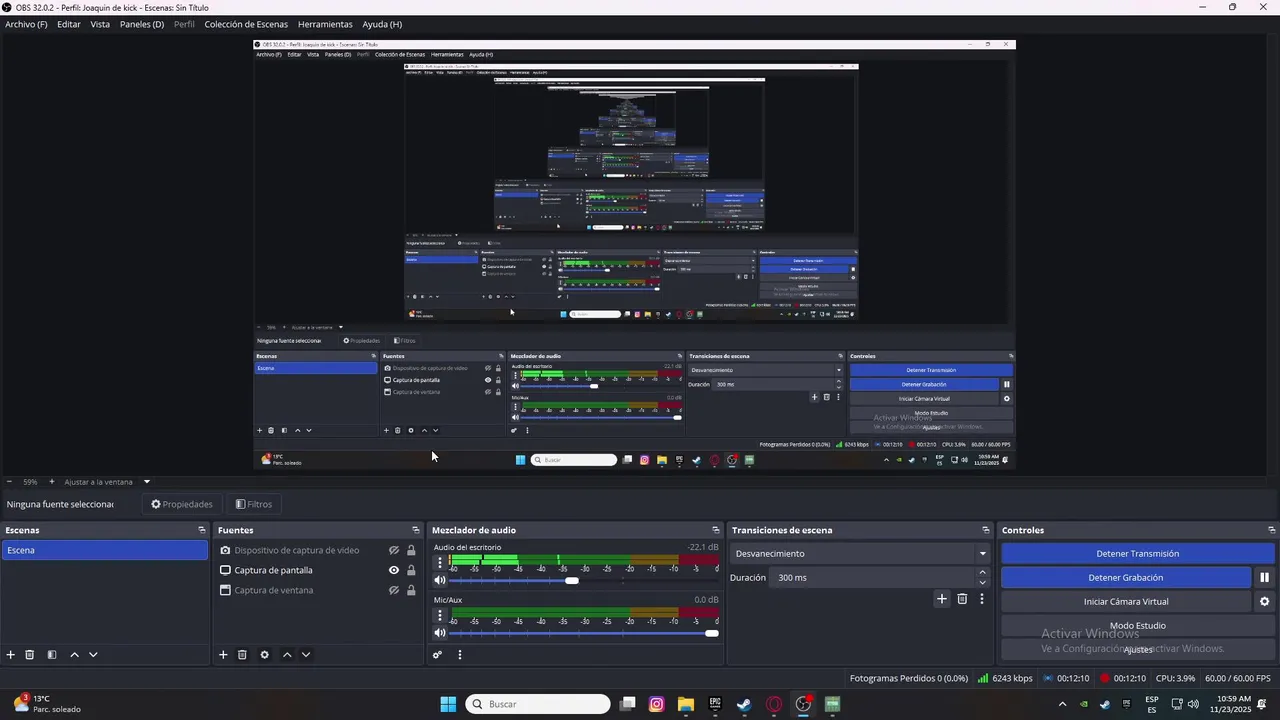Image resolution: width=1280 pixels, height=720 pixels.
Task: Undock the Transiciones de escena panel
Action: (x=986, y=530)
